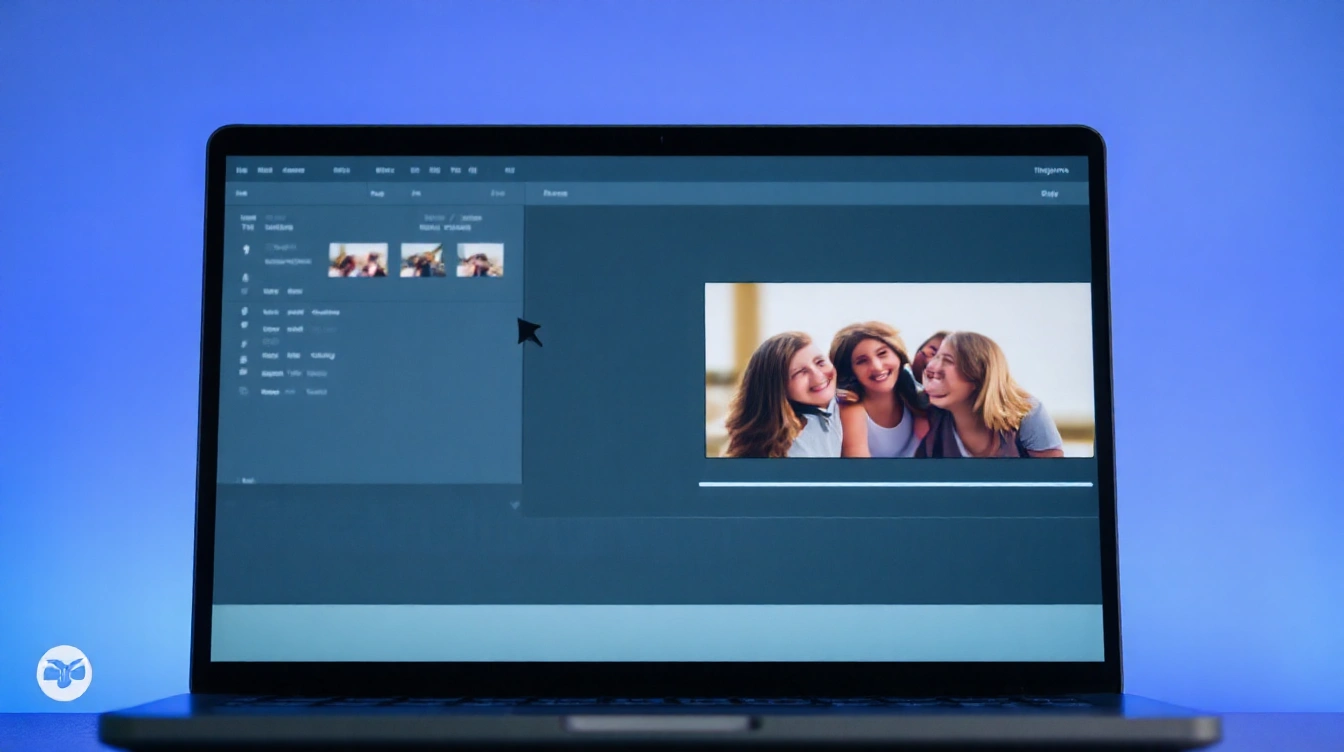Click the far-right item in the top menu bar
1344x752 pixels.
point(1051,171)
